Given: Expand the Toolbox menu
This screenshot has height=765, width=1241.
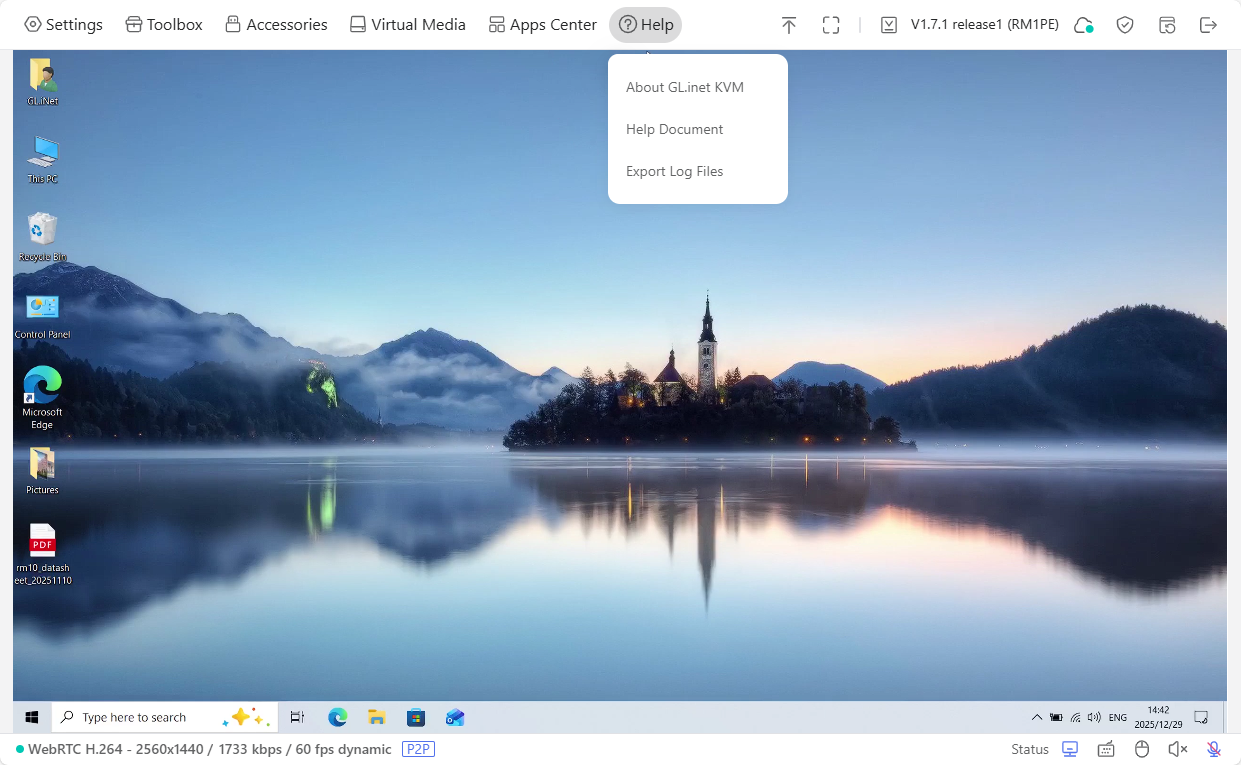Looking at the screenshot, I should pyautogui.click(x=164, y=25).
